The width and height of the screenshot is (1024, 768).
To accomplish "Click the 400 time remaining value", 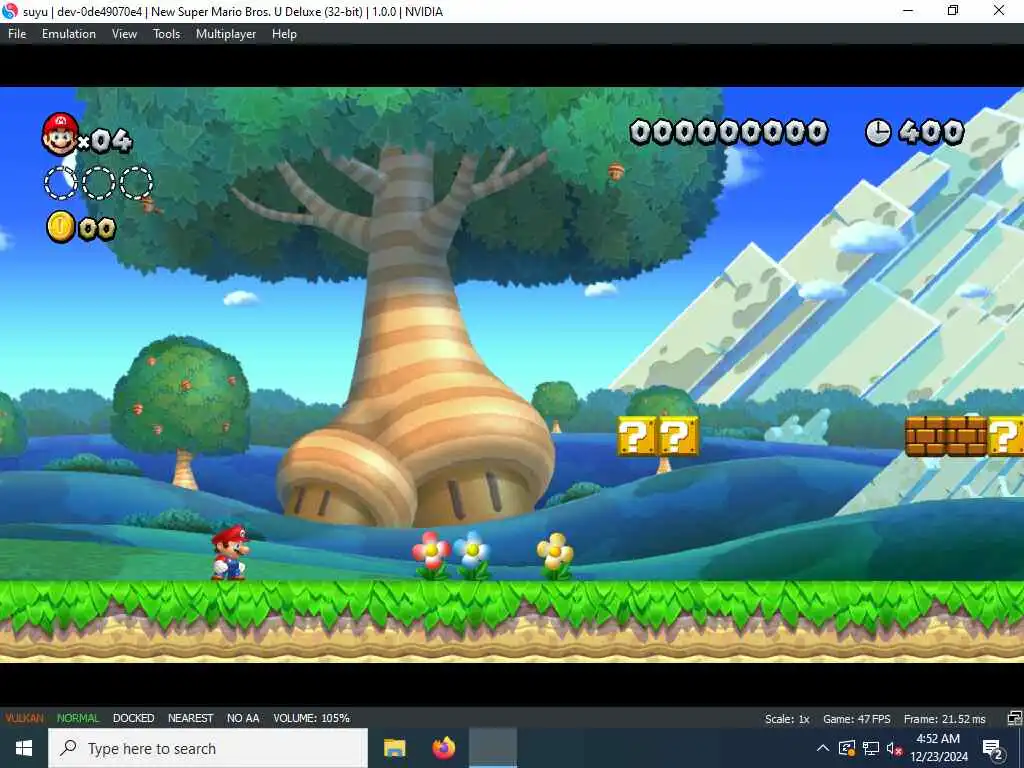I will pyautogui.click(x=931, y=132).
